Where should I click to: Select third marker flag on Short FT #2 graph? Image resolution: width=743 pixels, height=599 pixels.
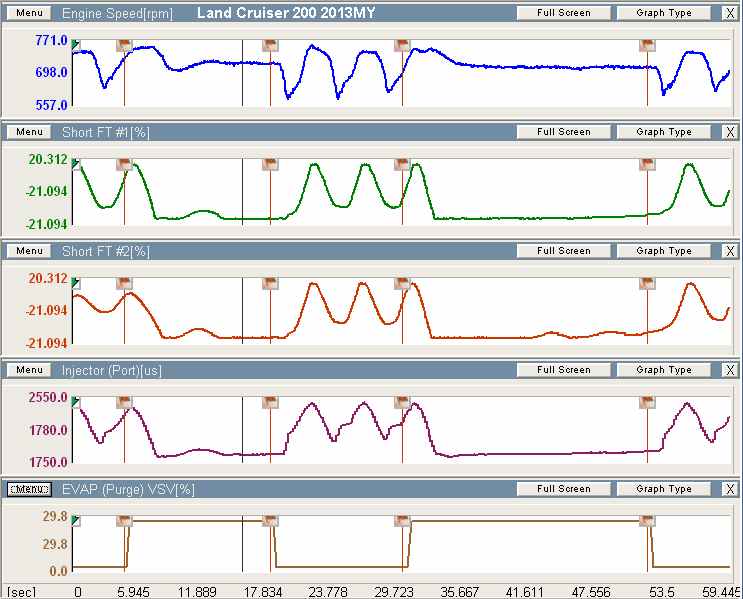tap(402, 283)
